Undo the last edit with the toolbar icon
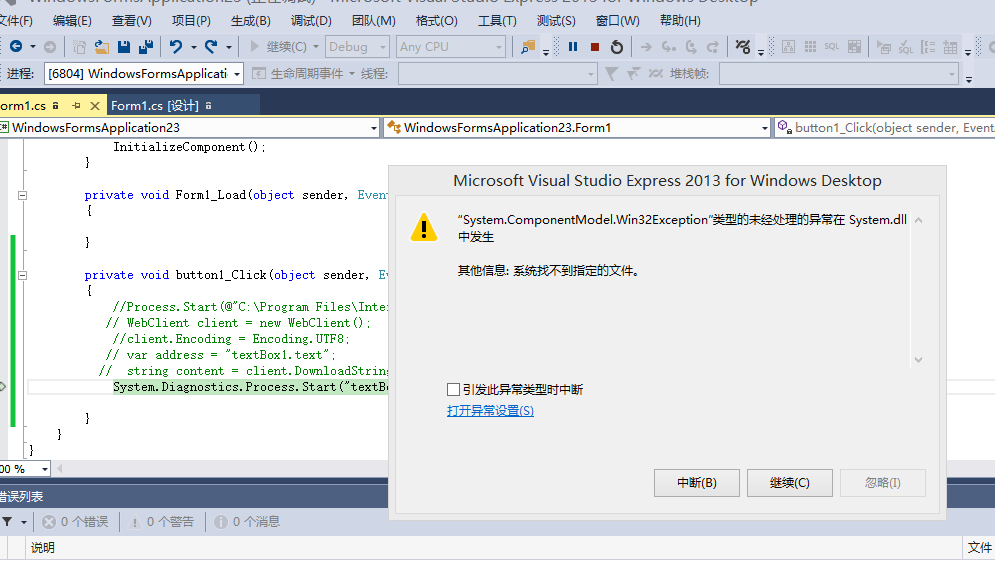The width and height of the screenshot is (995, 564). [176, 46]
